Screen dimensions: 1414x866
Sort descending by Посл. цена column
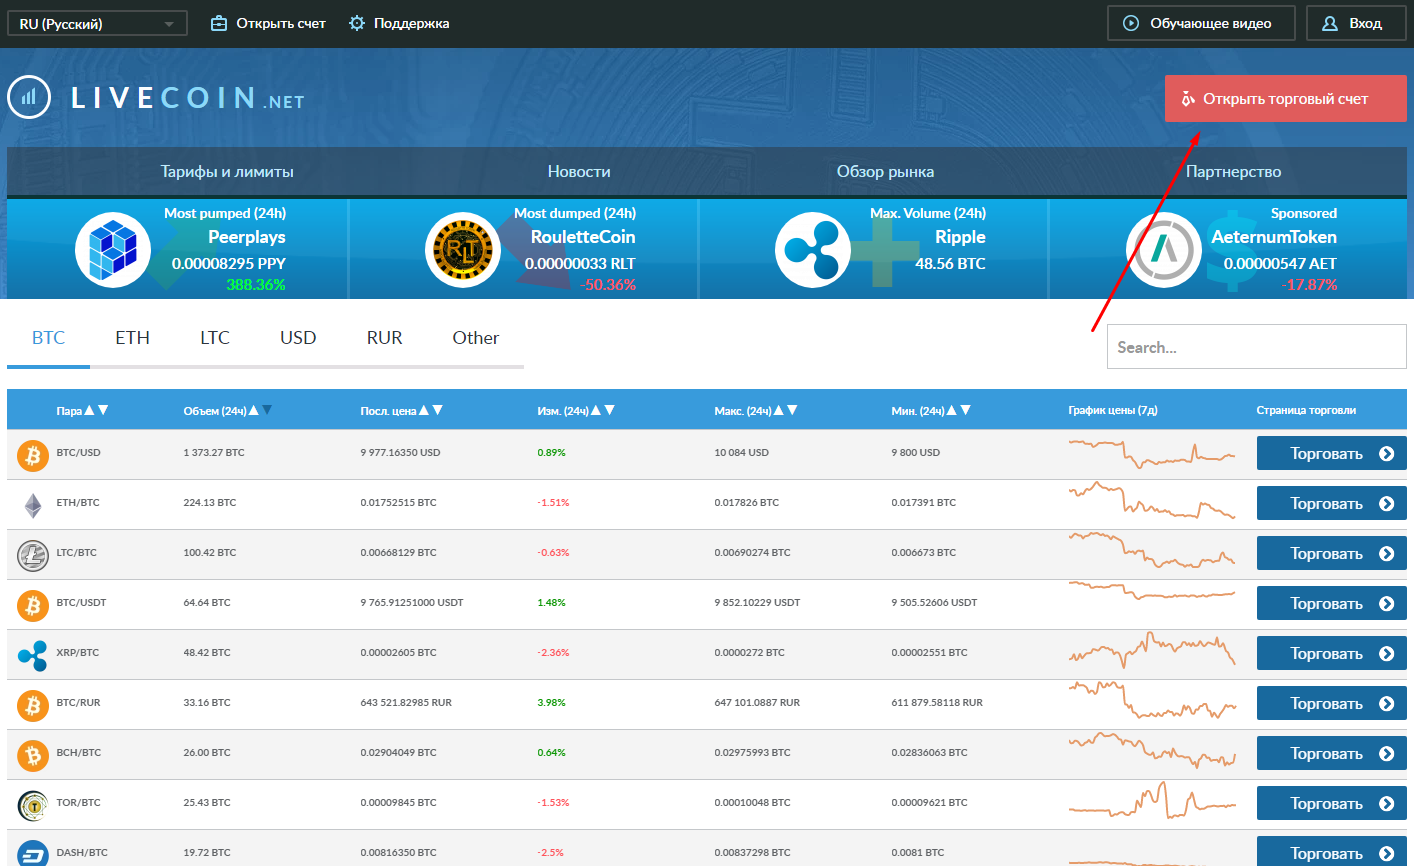pyautogui.click(x=437, y=411)
